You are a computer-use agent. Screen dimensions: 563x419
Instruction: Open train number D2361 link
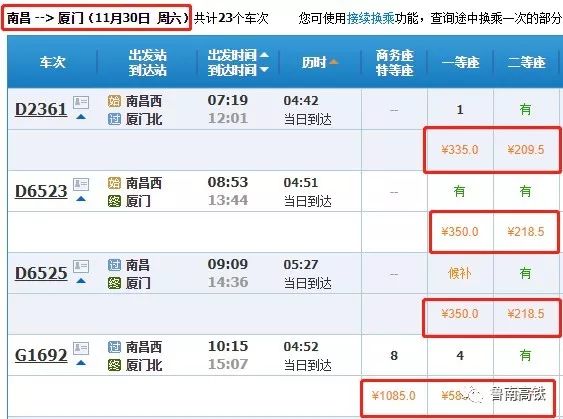coord(41,109)
